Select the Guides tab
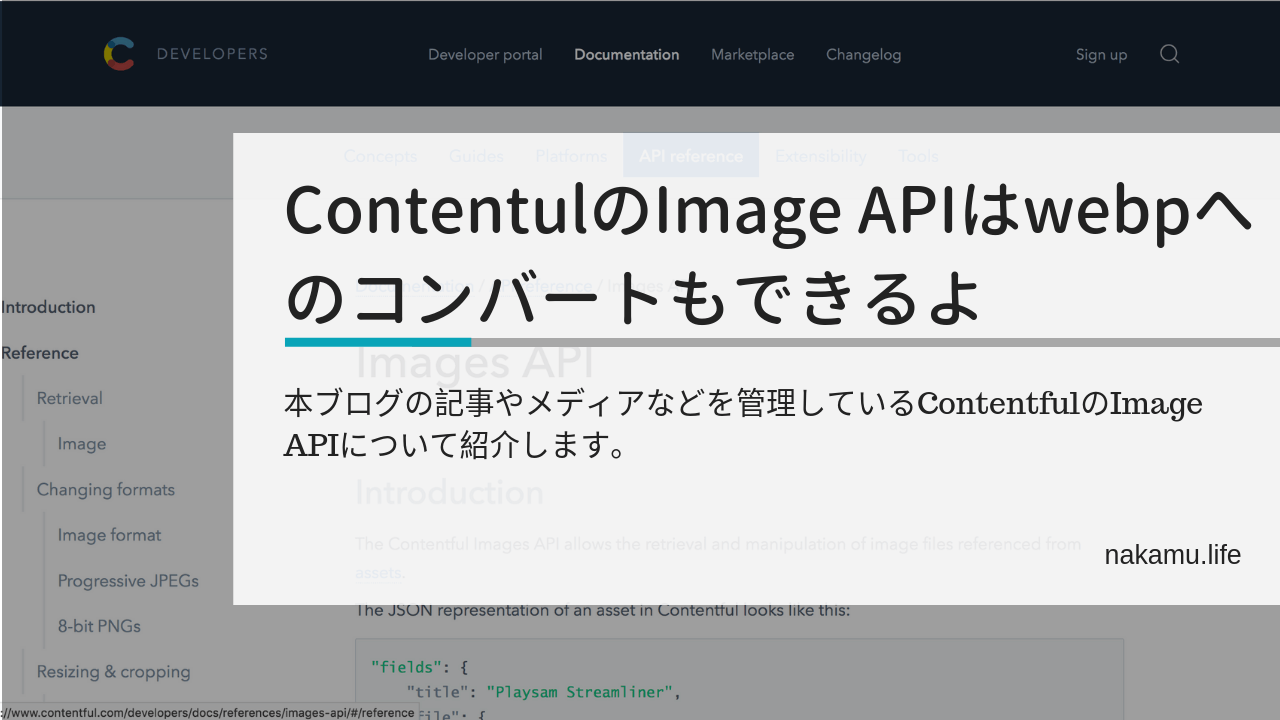The width and height of the screenshot is (1280, 720). point(476,156)
